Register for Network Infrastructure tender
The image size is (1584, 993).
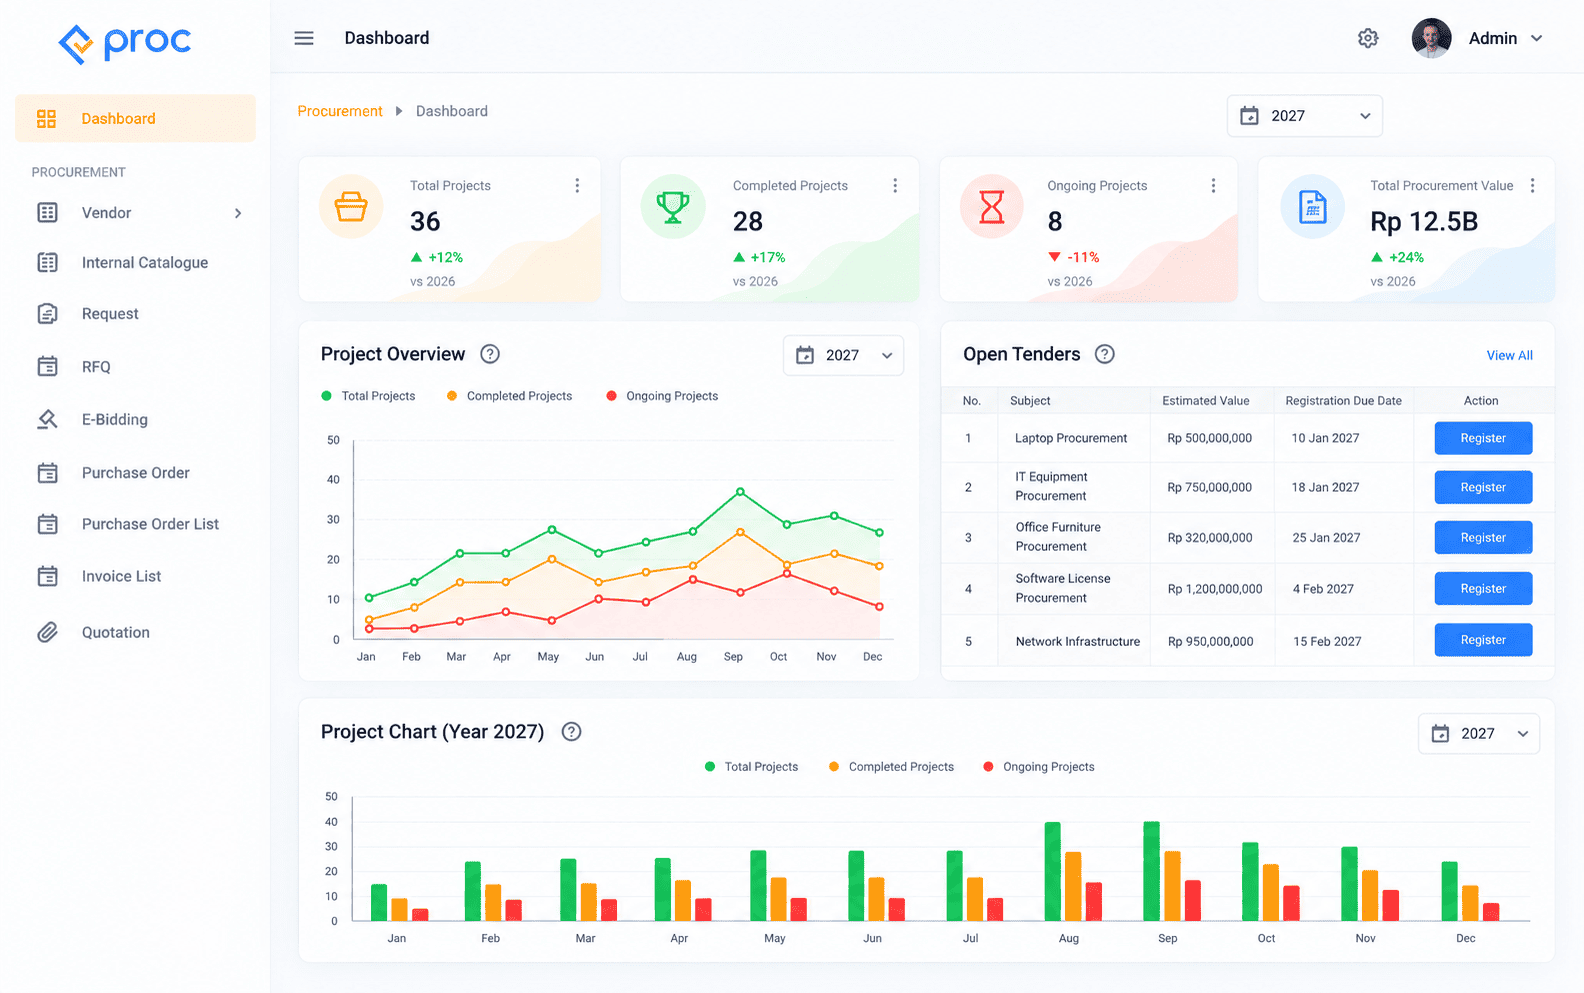pos(1483,640)
